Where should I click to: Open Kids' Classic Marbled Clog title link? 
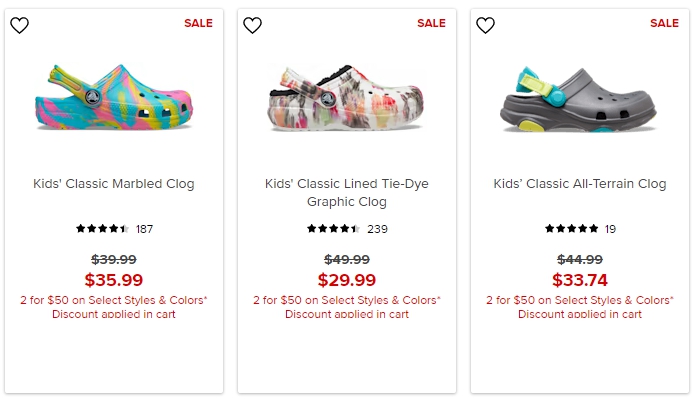pos(114,184)
